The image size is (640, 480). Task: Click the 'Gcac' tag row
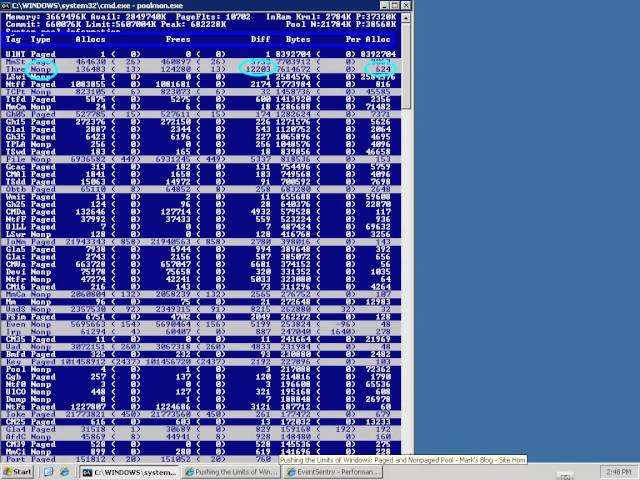(x=200, y=167)
